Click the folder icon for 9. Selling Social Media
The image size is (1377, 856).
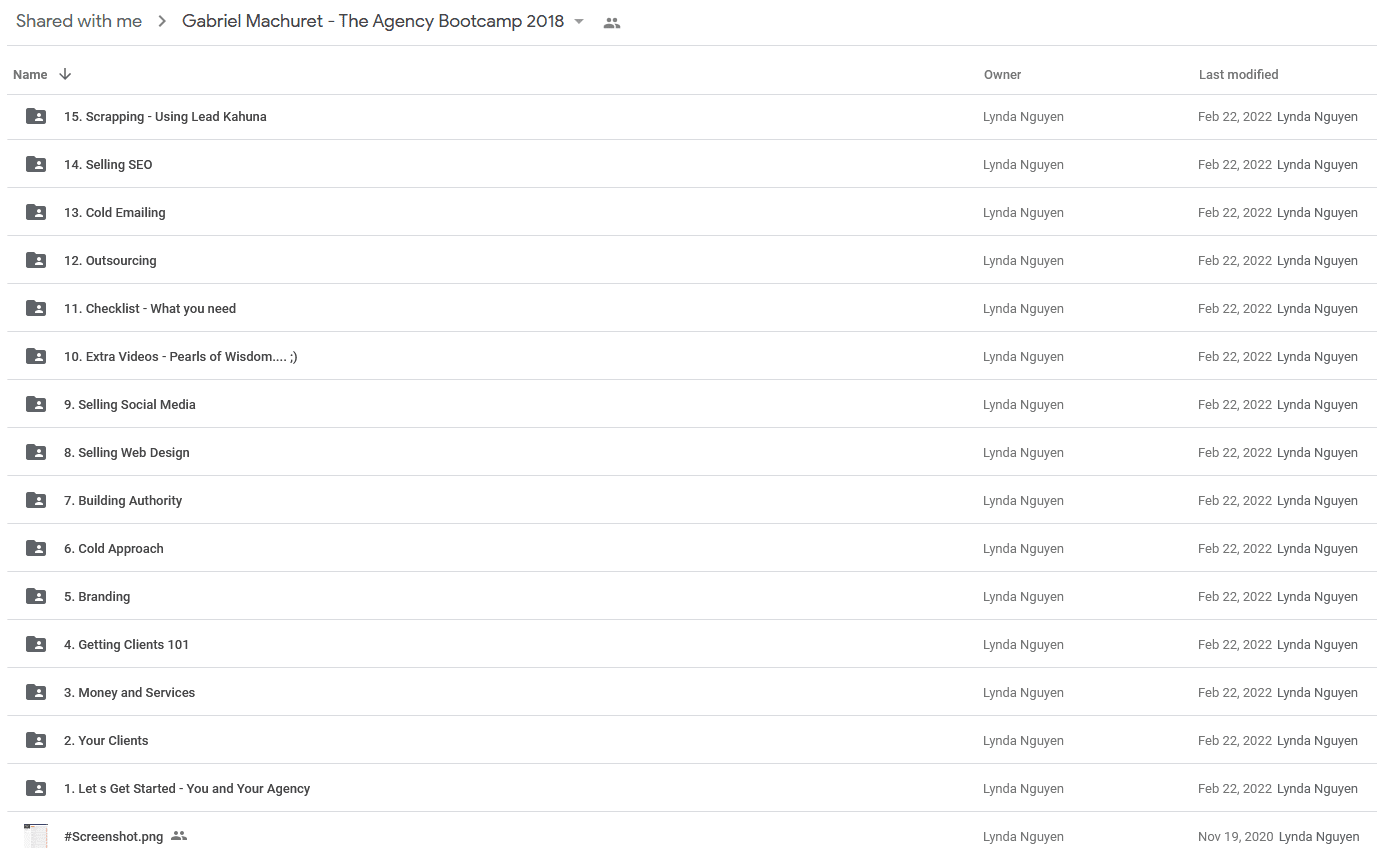pyautogui.click(x=36, y=404)
